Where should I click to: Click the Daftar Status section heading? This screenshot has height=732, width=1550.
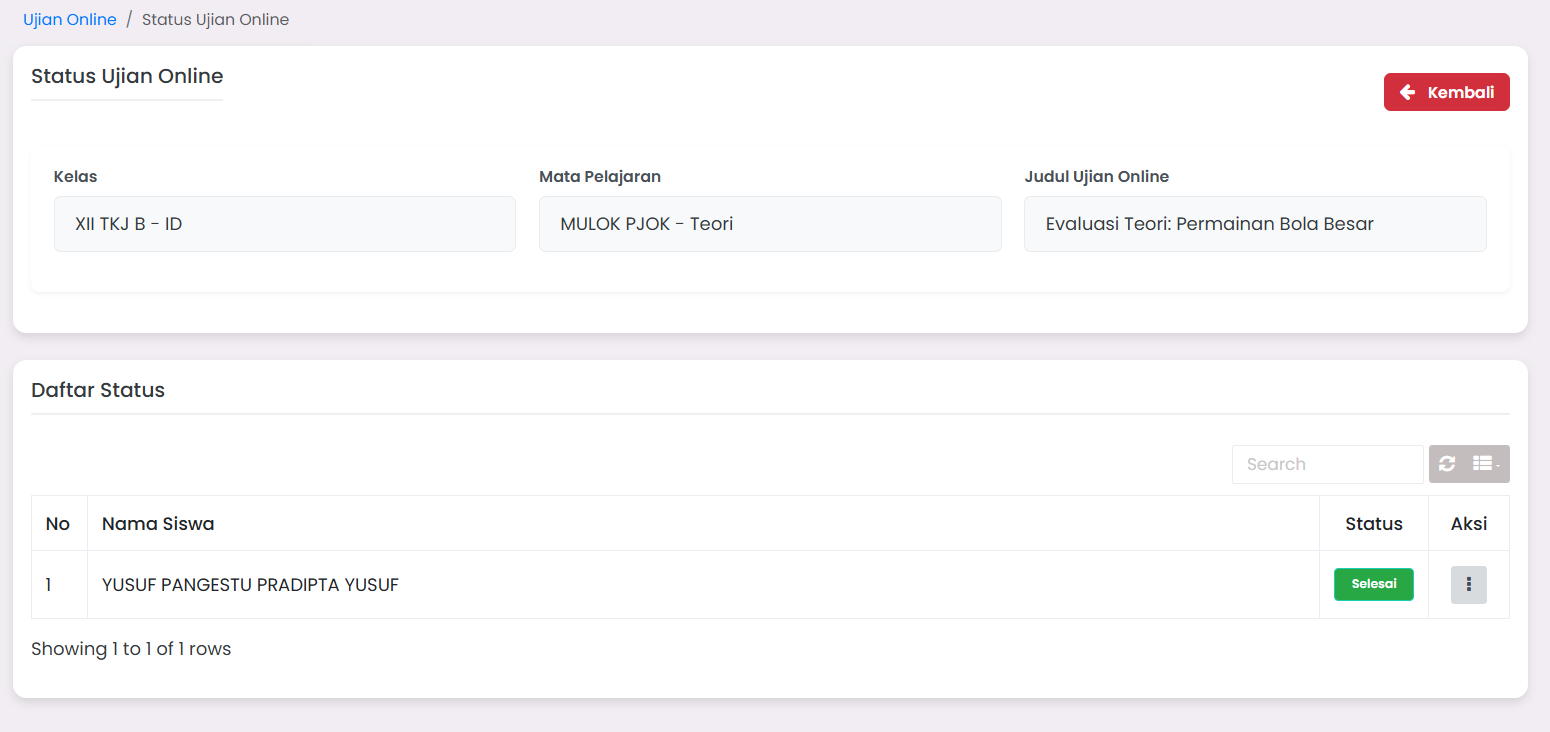point(98,390)
